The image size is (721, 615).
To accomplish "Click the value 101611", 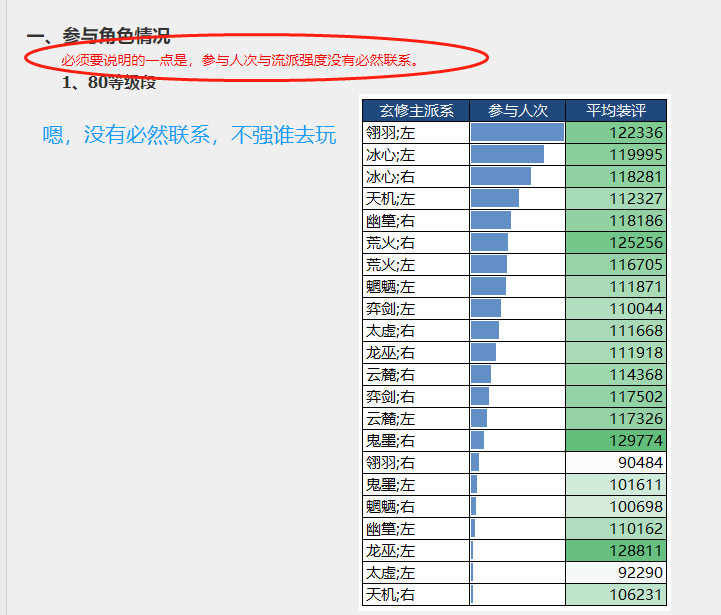I will 636,485.
